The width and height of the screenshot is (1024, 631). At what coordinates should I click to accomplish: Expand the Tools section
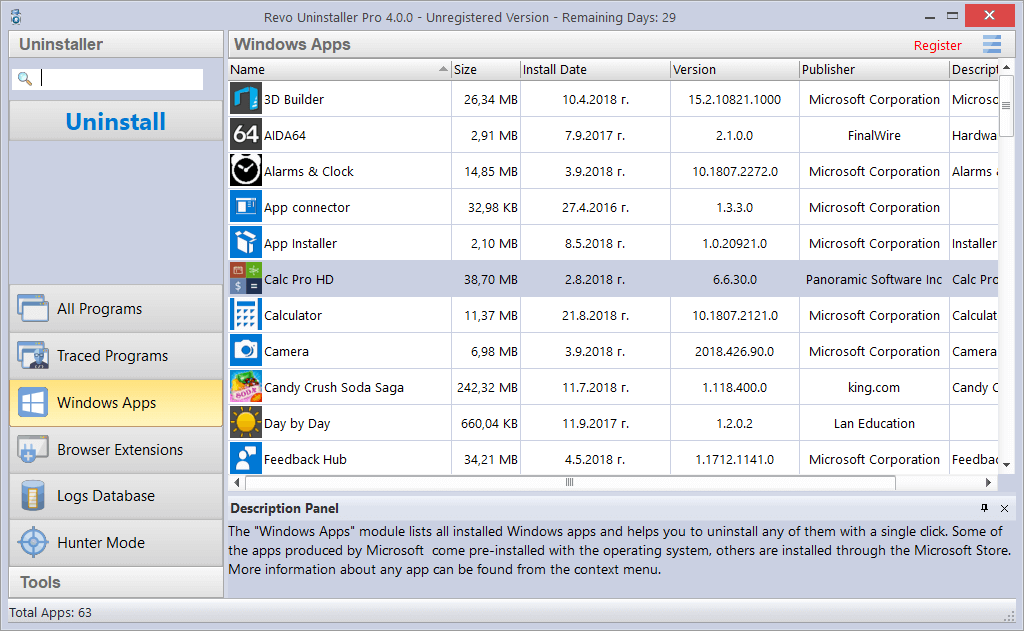point(115,582)
